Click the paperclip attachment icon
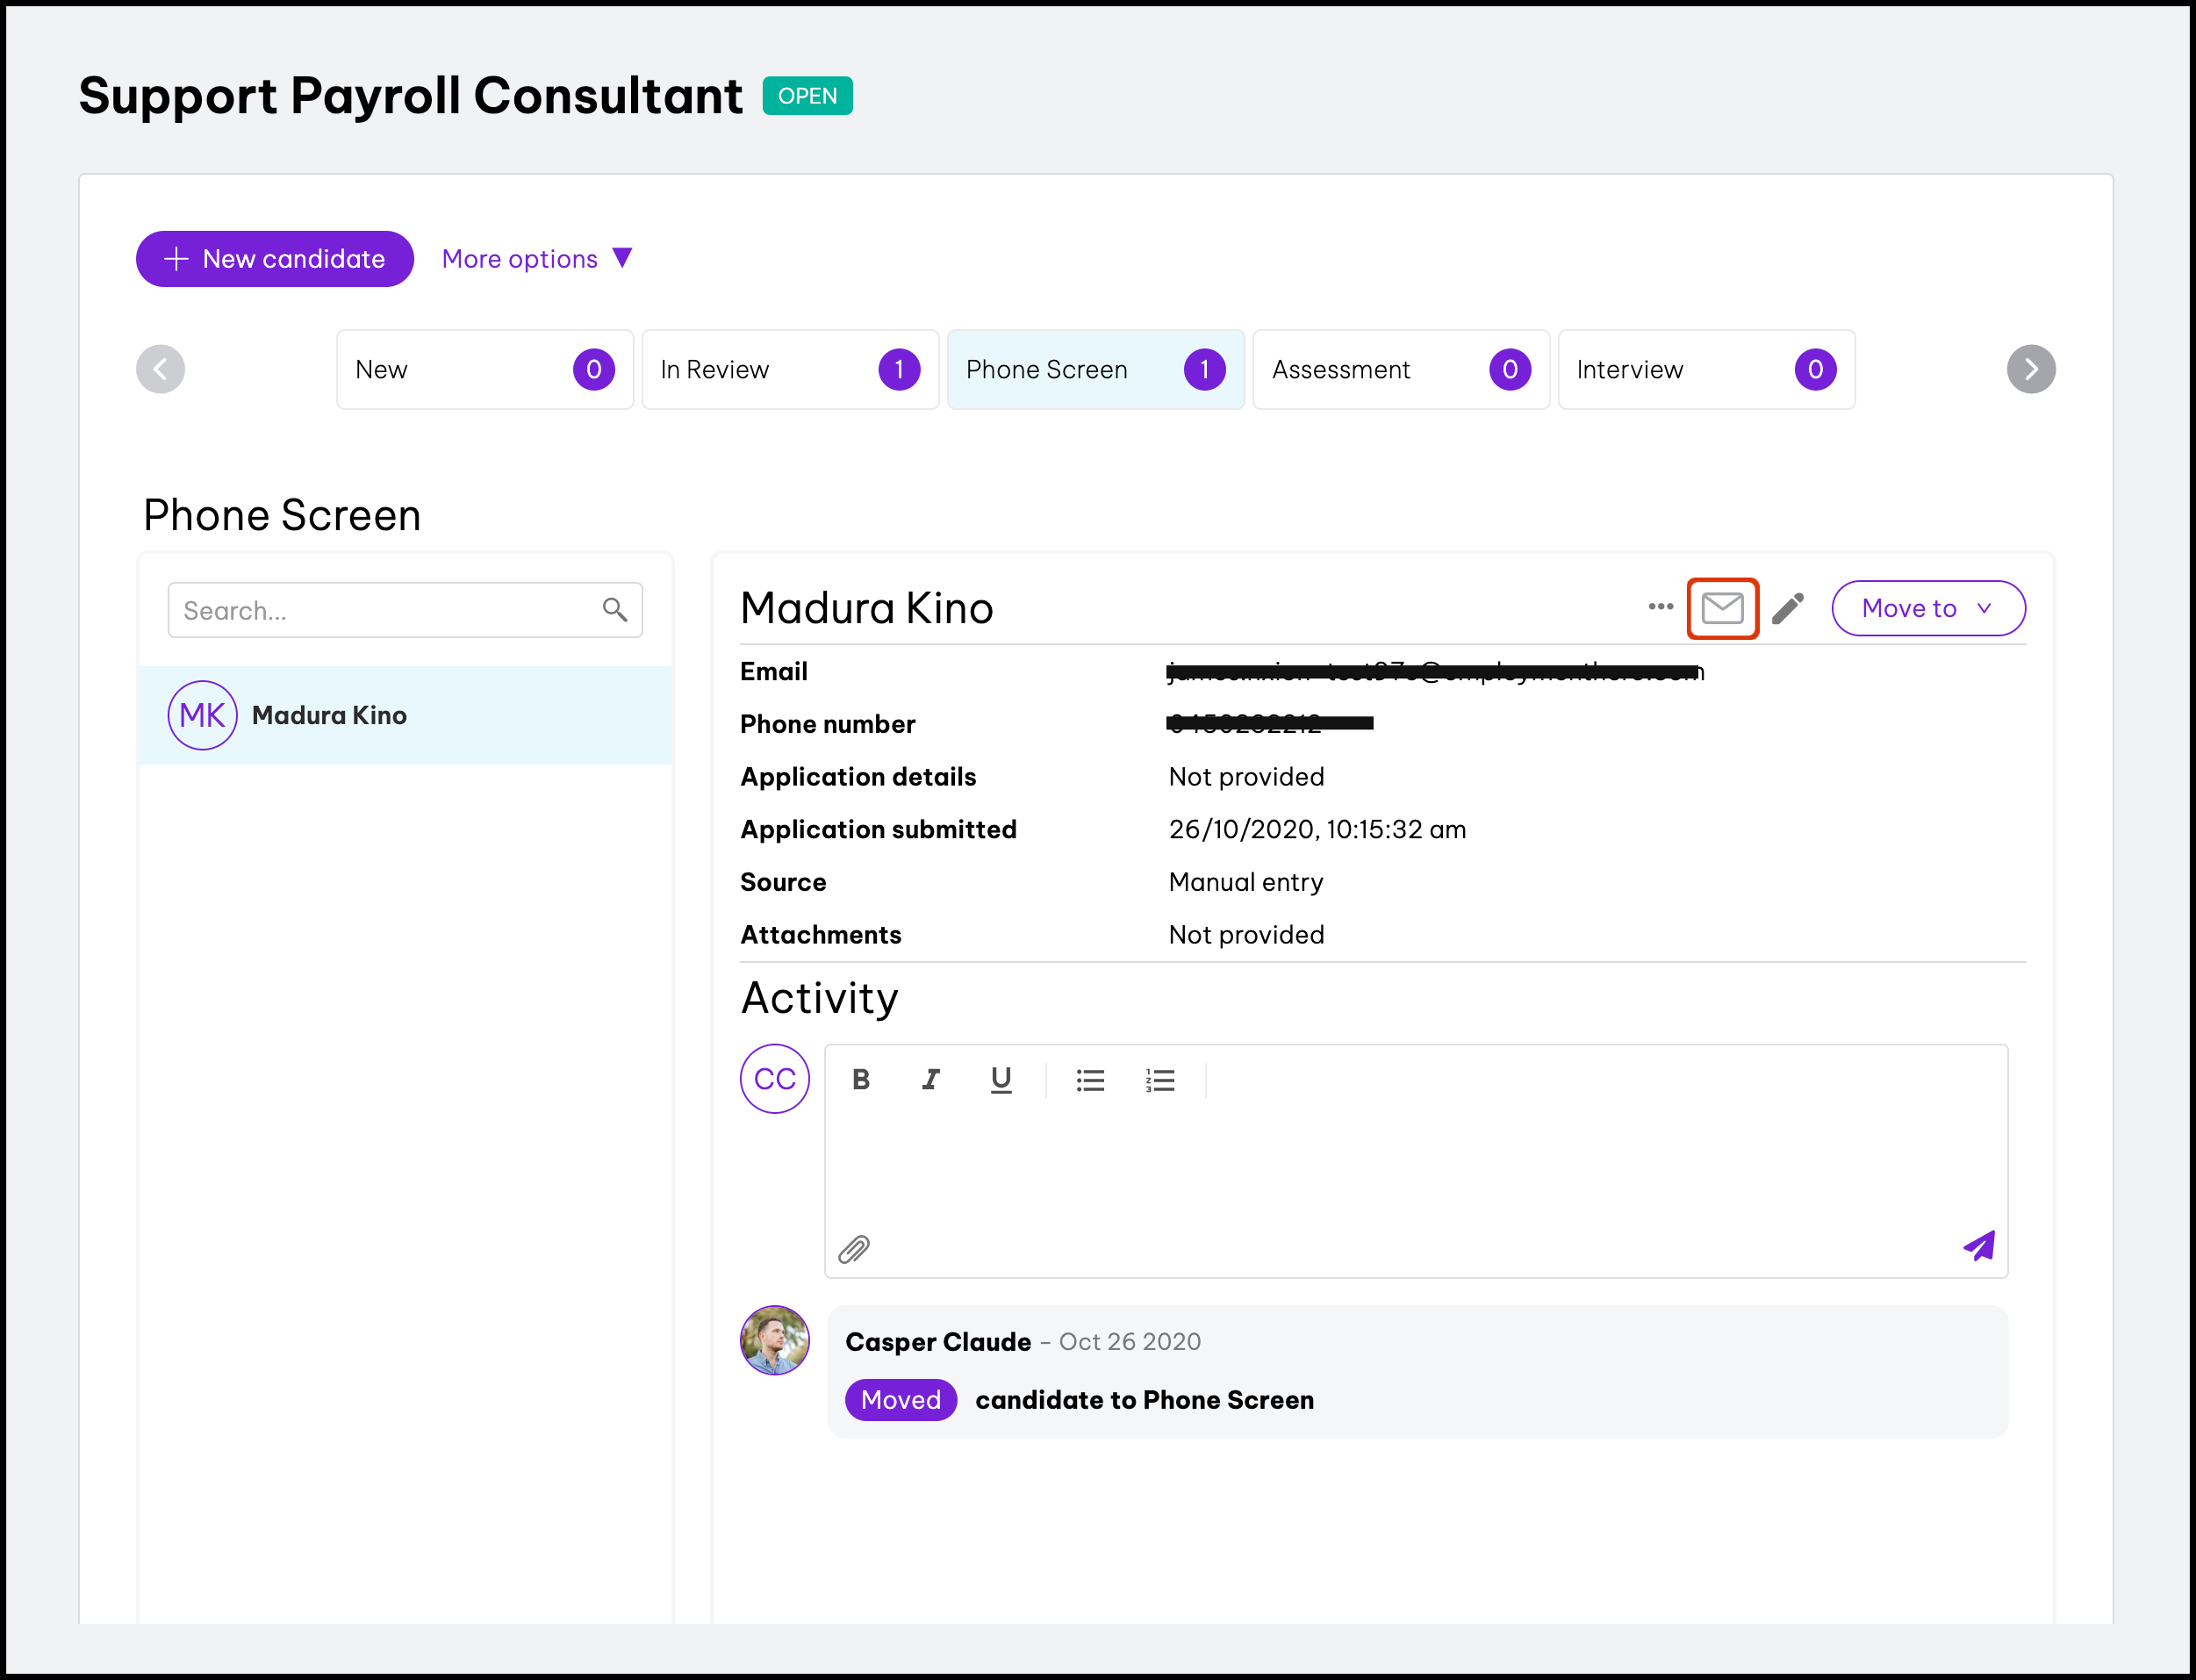The width and height of the screenshot is (2196, 1680). pos(853,1249)
